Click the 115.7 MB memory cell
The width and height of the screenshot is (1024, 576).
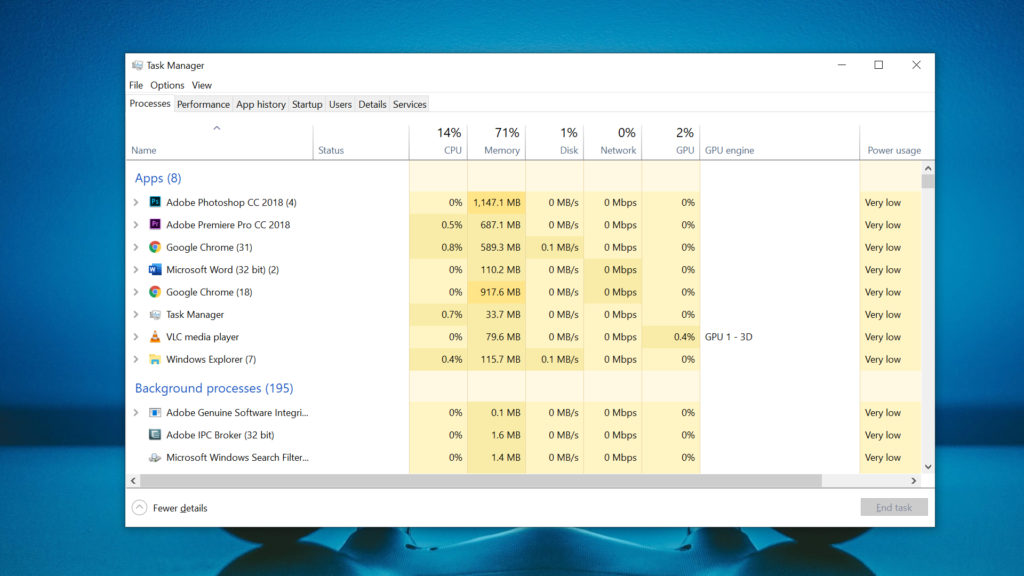496,359
